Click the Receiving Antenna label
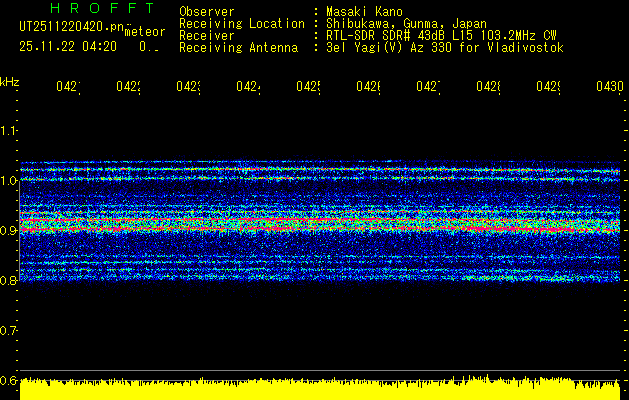The width and height of the screenshot is (629, 400). click(x=239, y=48)
